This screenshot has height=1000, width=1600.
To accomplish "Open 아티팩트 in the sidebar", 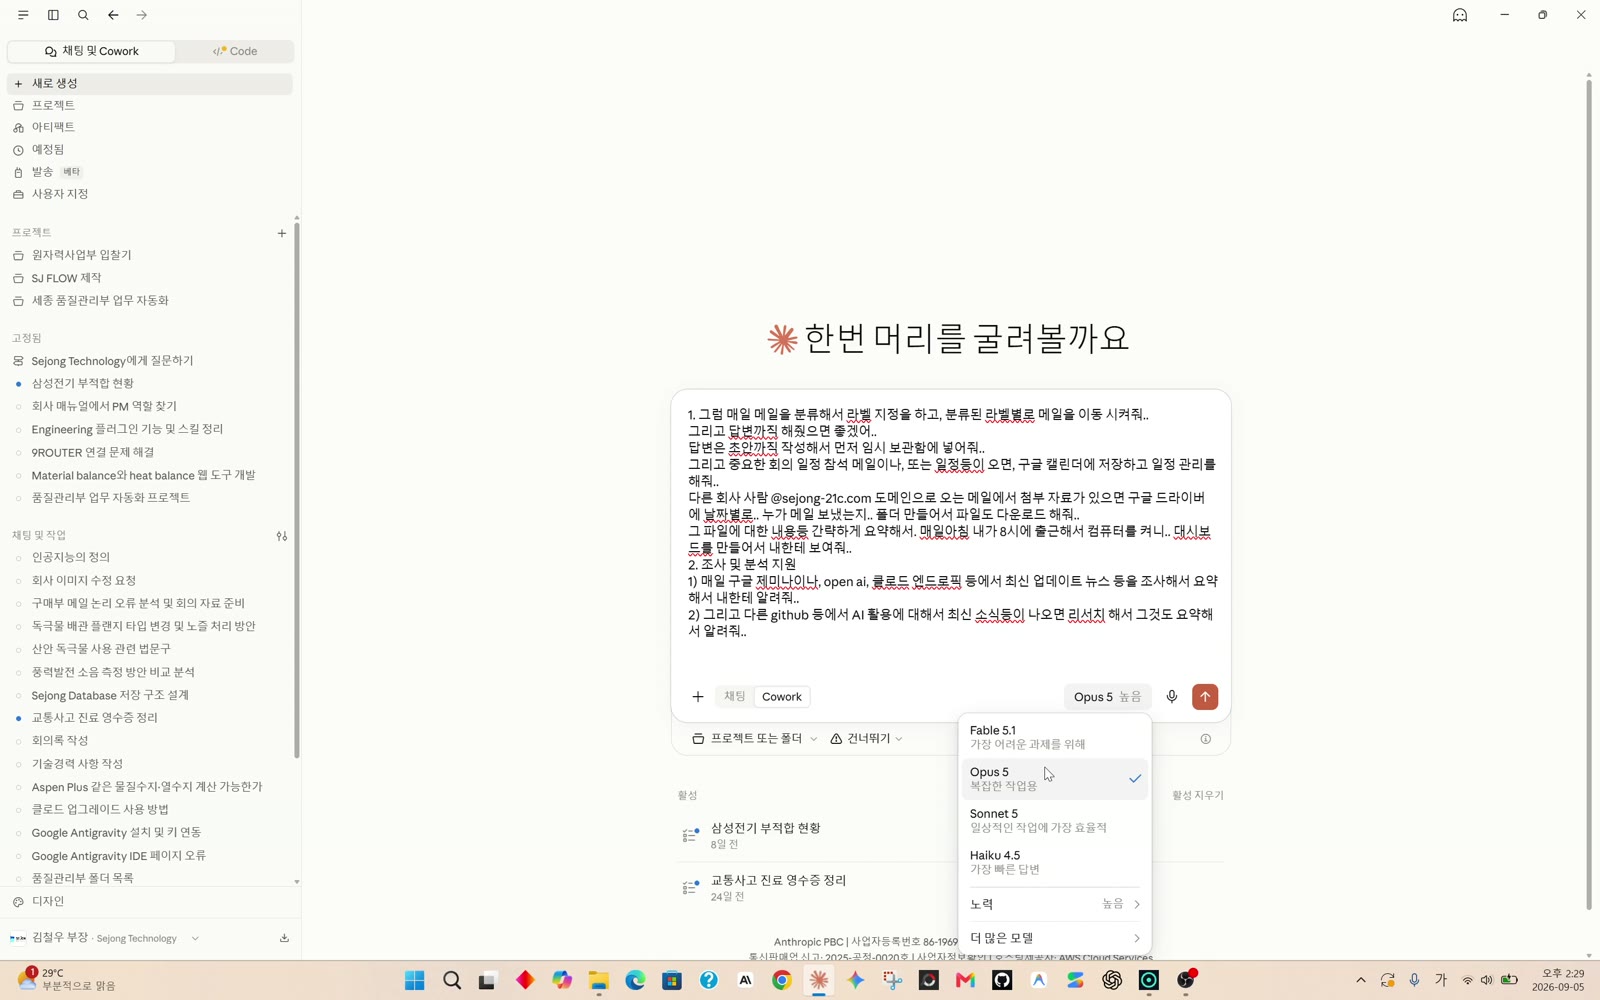I will [x=150, y=127].
